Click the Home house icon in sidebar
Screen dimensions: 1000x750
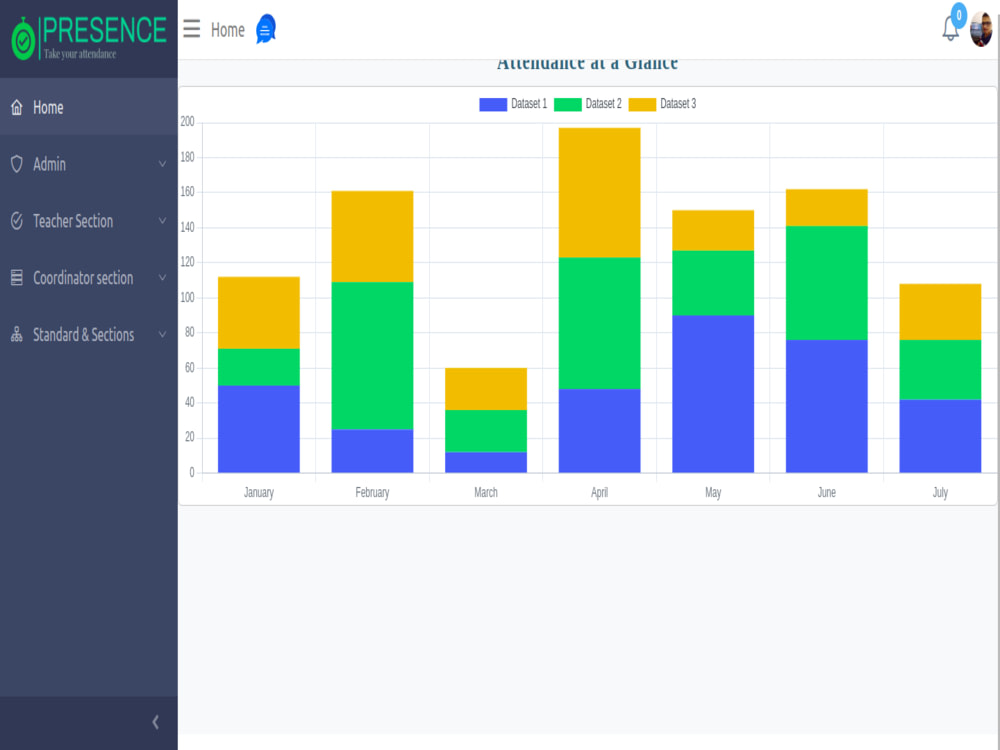[17, 107]
